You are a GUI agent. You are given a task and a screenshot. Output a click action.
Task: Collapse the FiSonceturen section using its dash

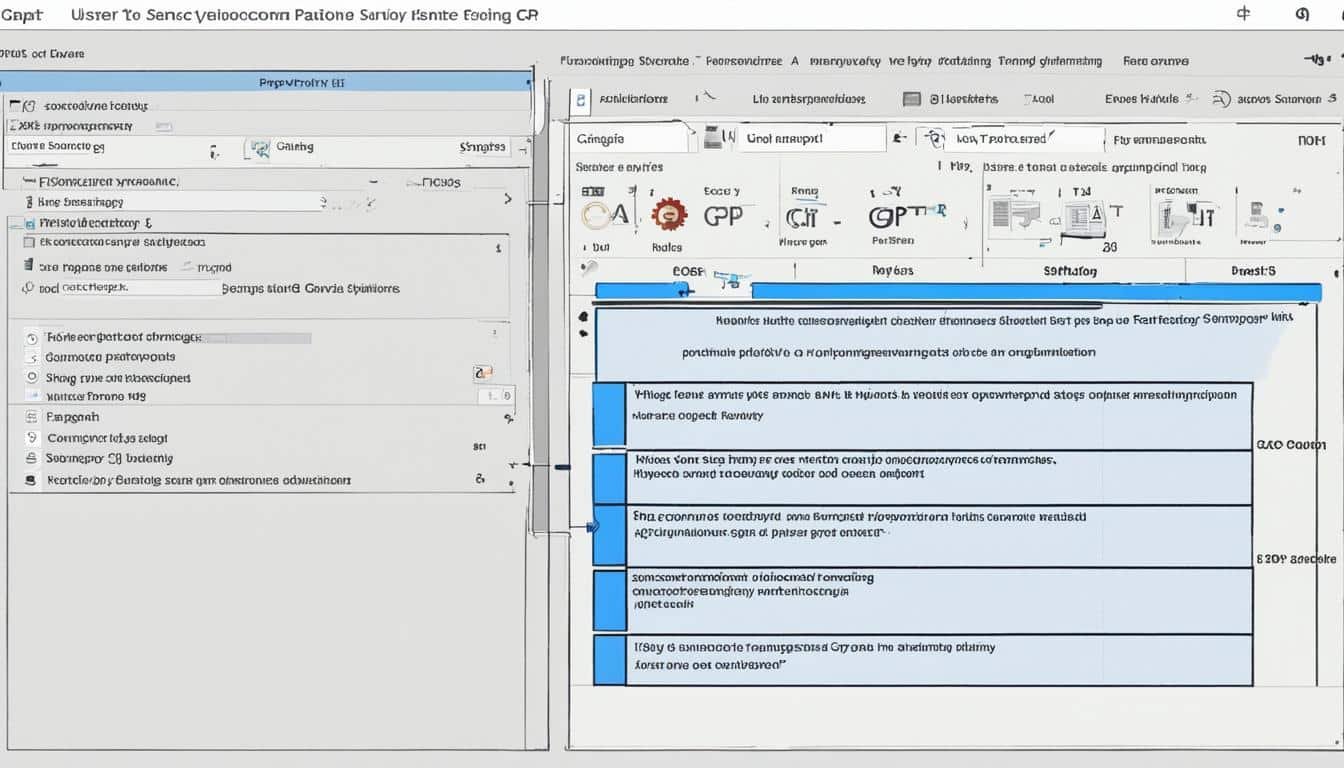coord(373,183)
